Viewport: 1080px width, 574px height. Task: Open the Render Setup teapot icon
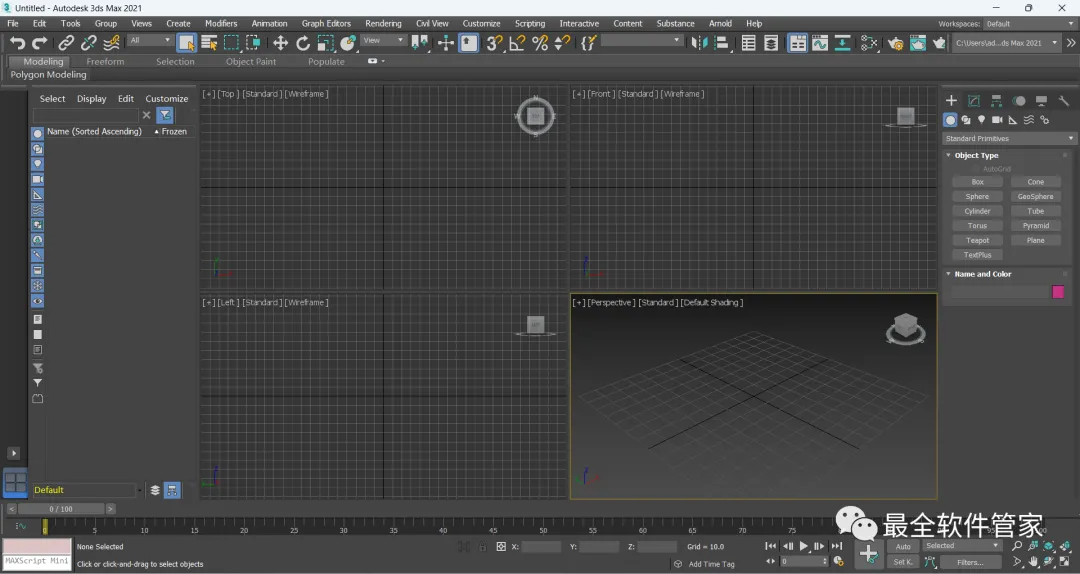point(895,43)
